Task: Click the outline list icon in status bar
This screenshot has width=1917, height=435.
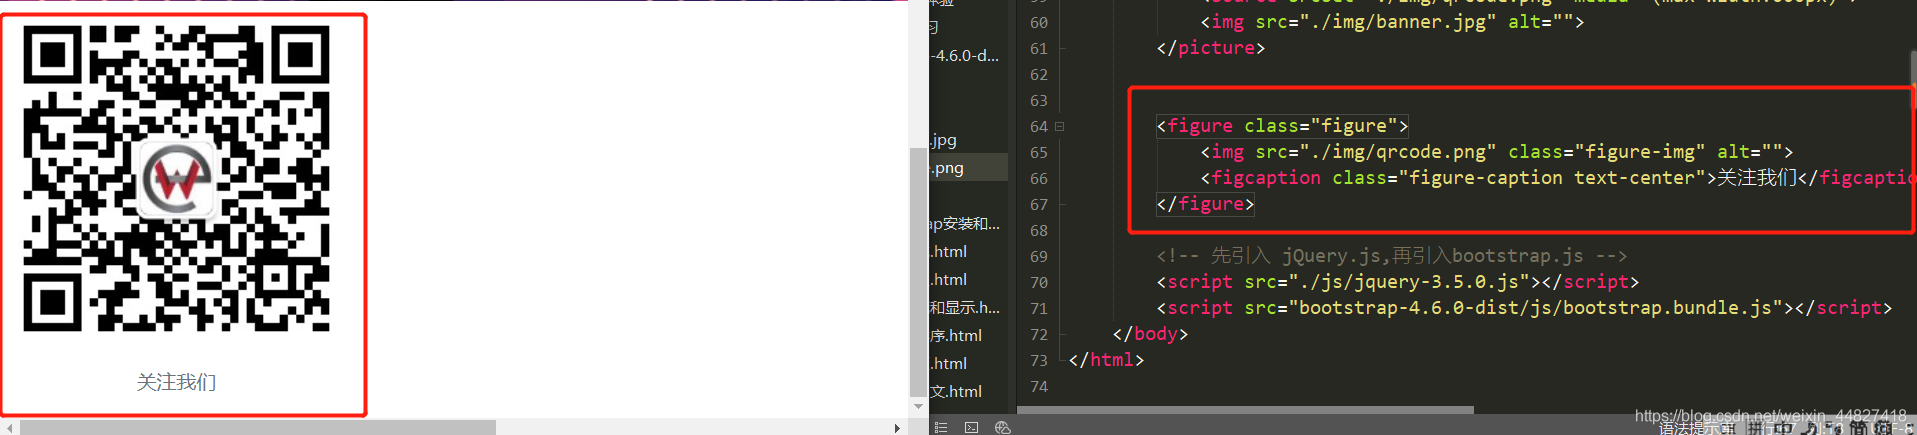Action: point(940,428)
